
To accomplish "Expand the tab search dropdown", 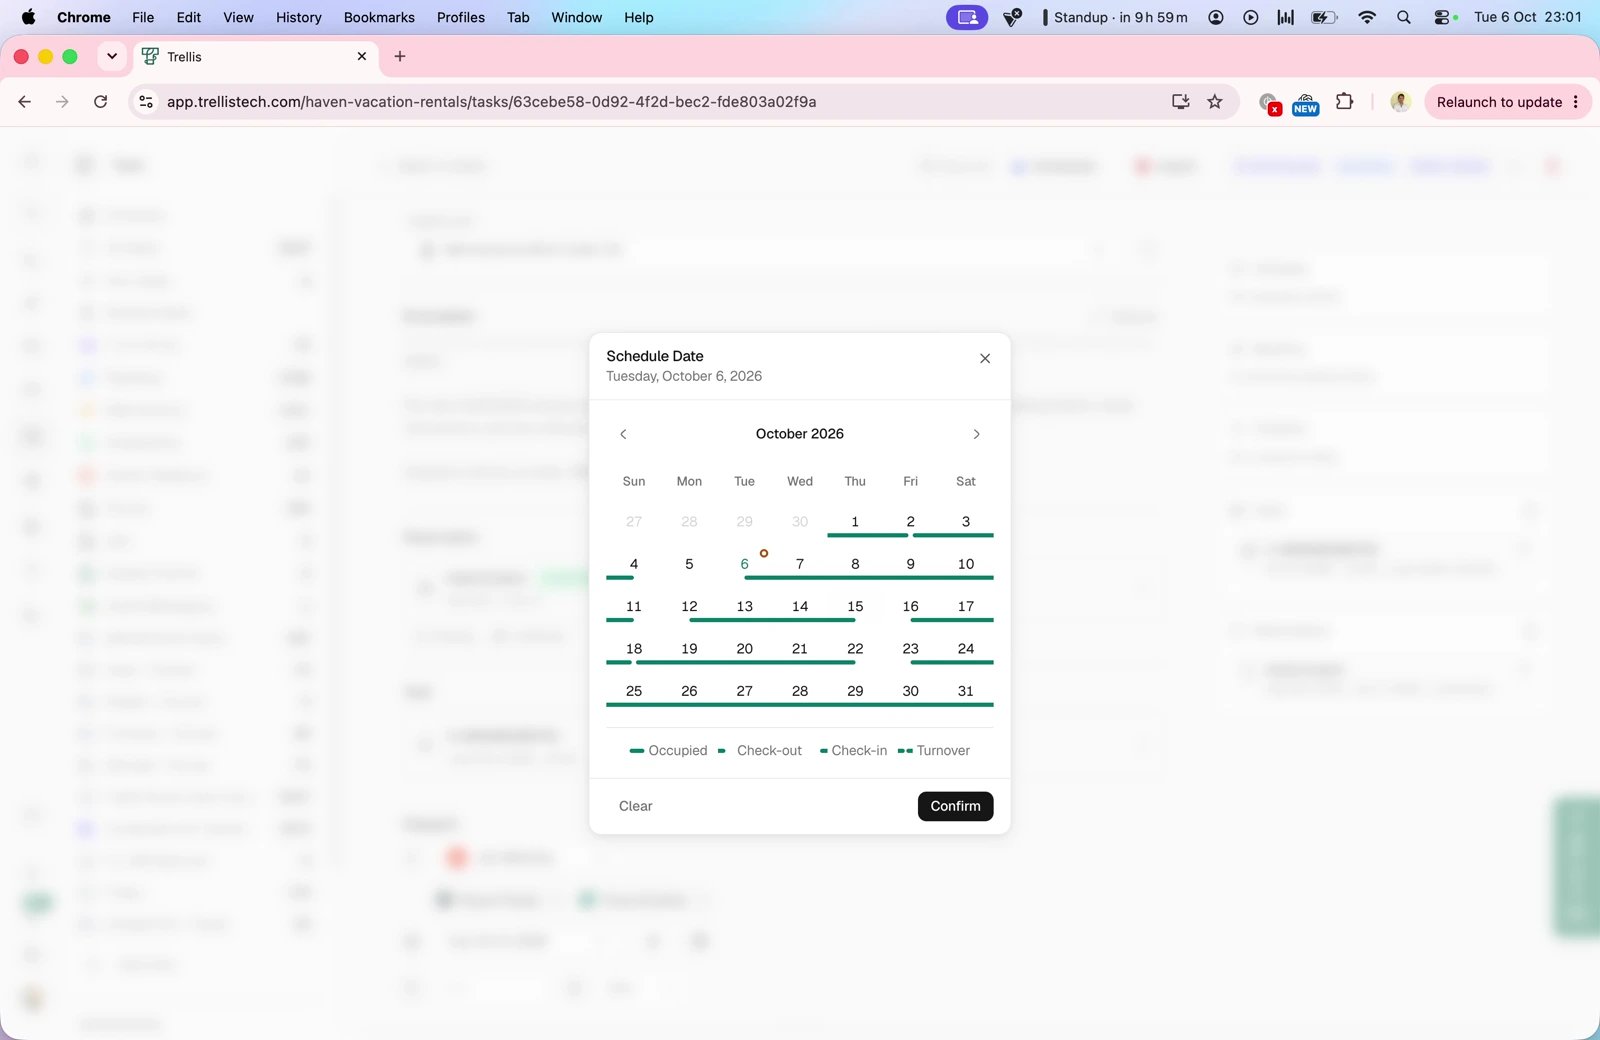I will 112,57.
